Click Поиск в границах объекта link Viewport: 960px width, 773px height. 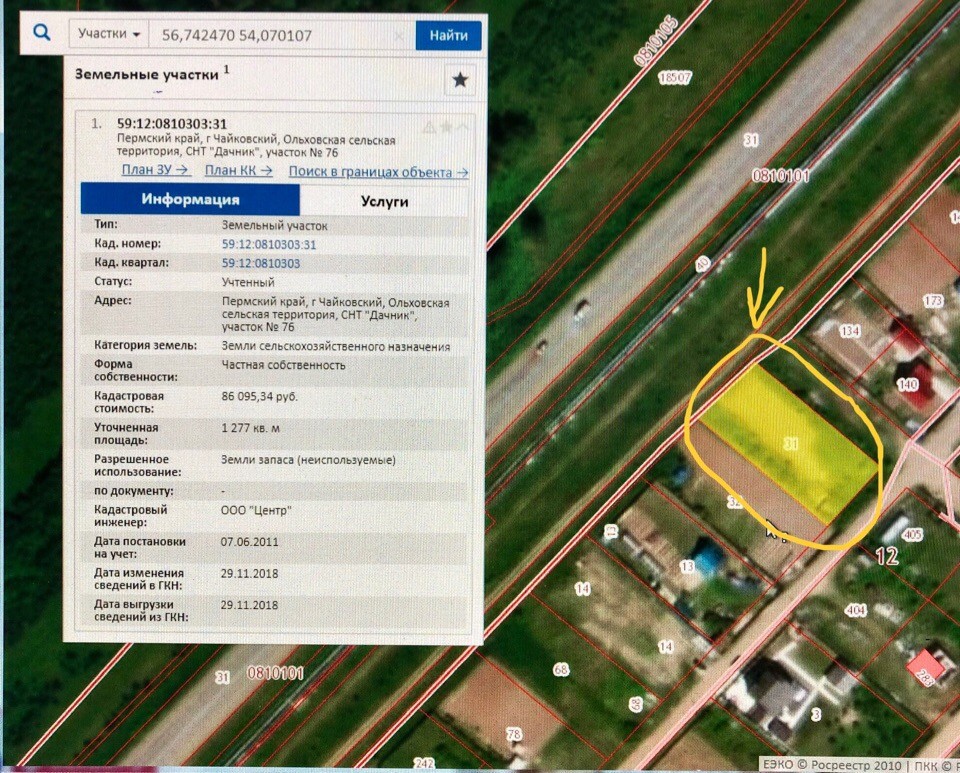(378, 172)
